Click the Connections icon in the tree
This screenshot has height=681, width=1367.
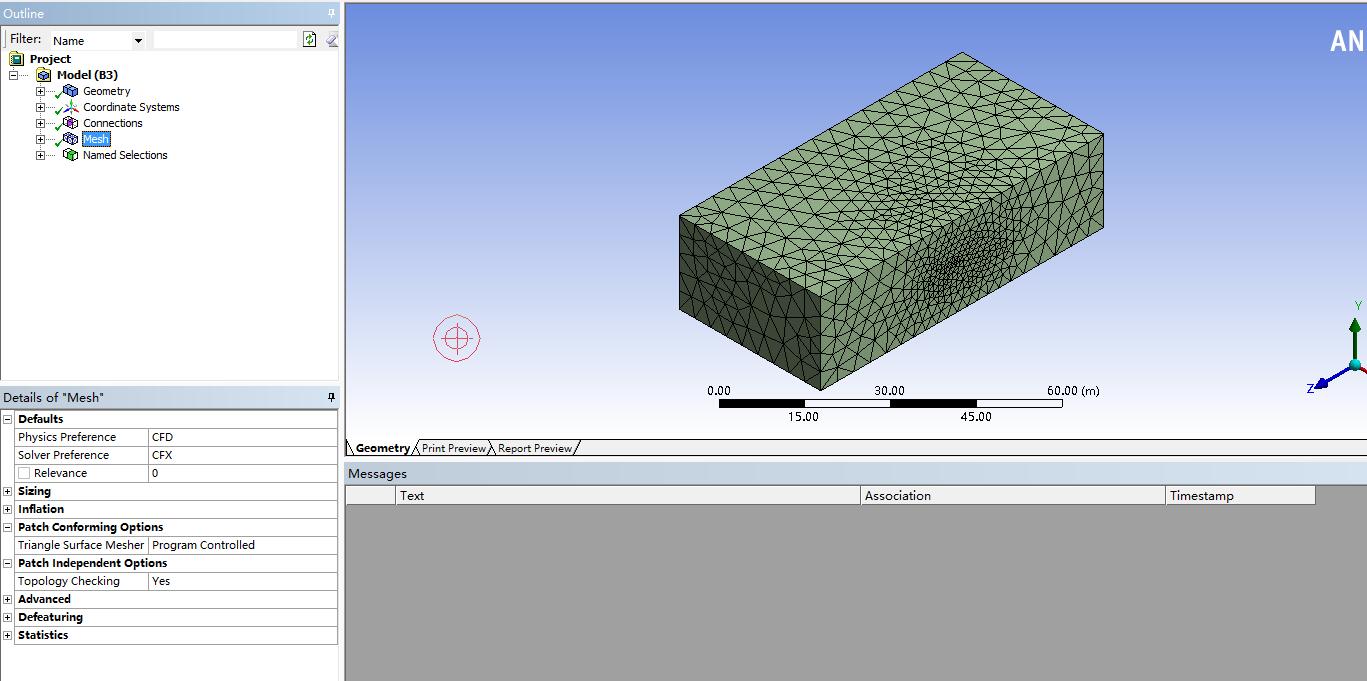(70, 123)
